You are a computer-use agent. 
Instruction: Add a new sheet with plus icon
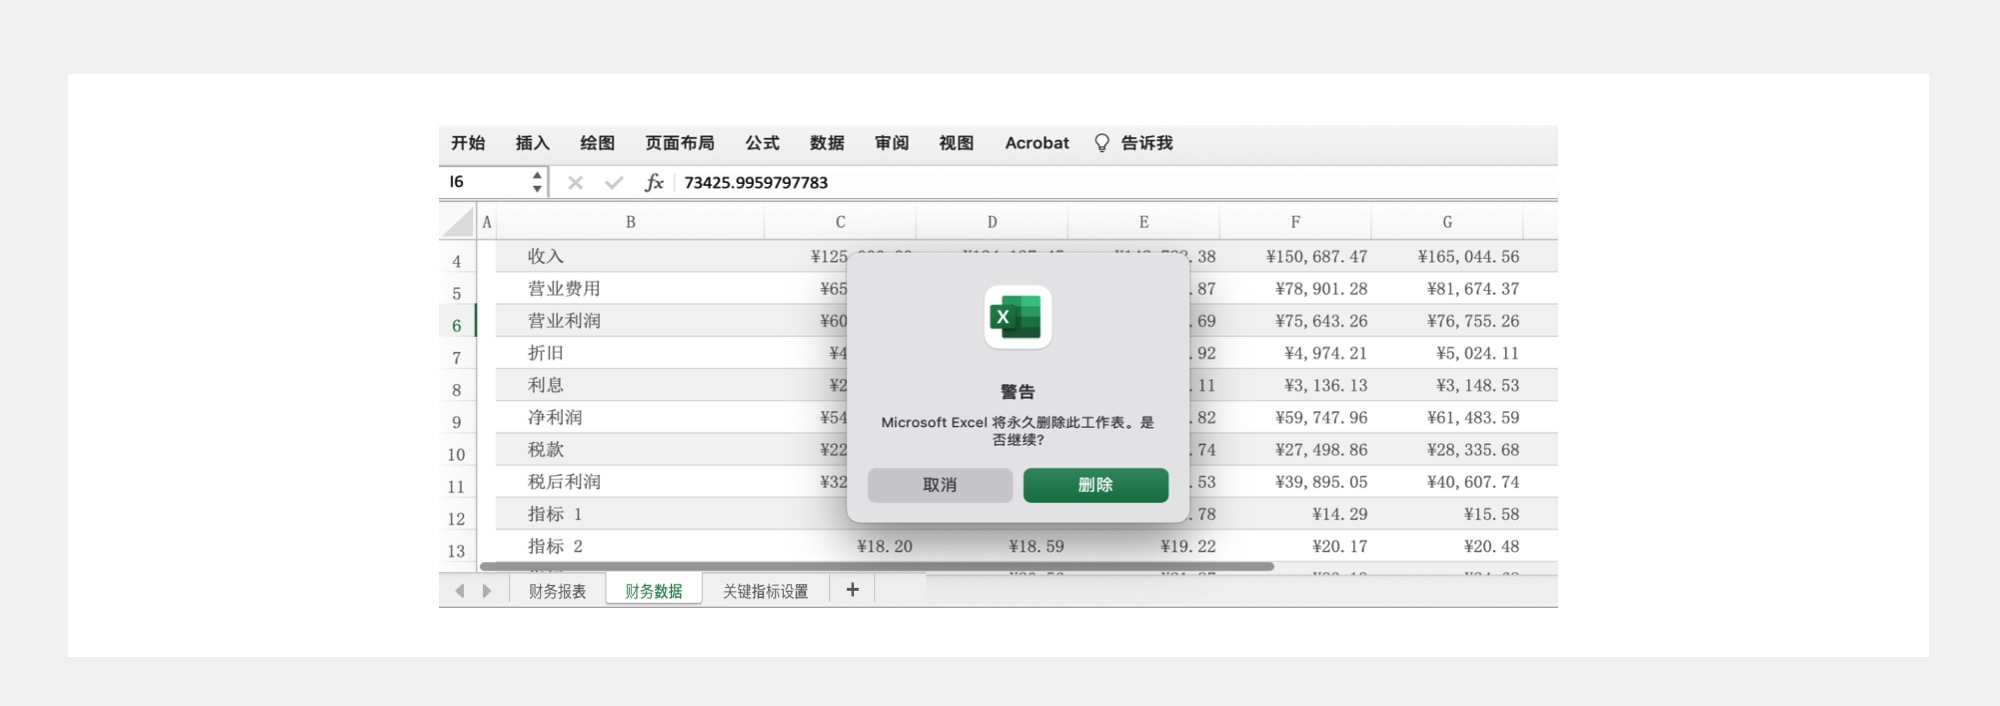(852, 590)
